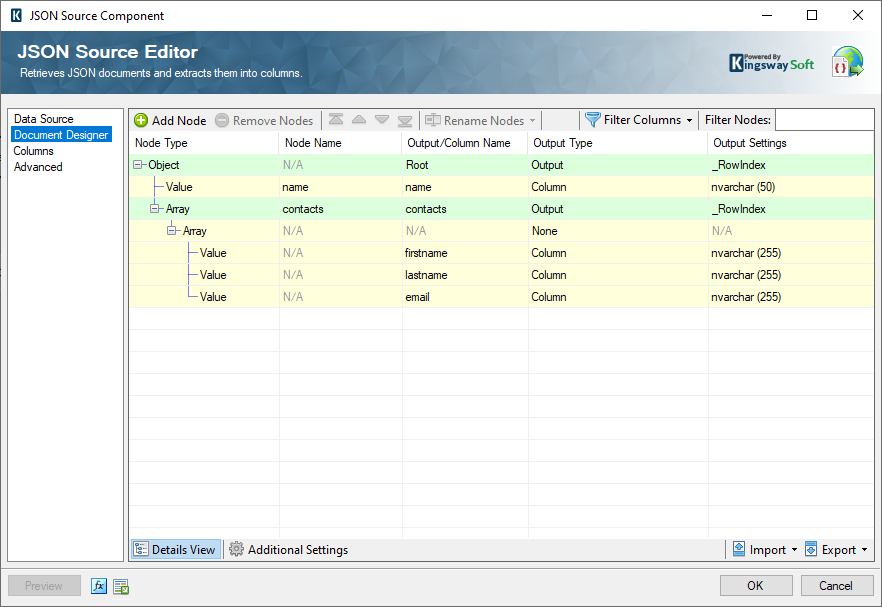Click the move-node-to-top arrow icon
The width and height of the screenshot is (882, 607).
click(337, 120)
